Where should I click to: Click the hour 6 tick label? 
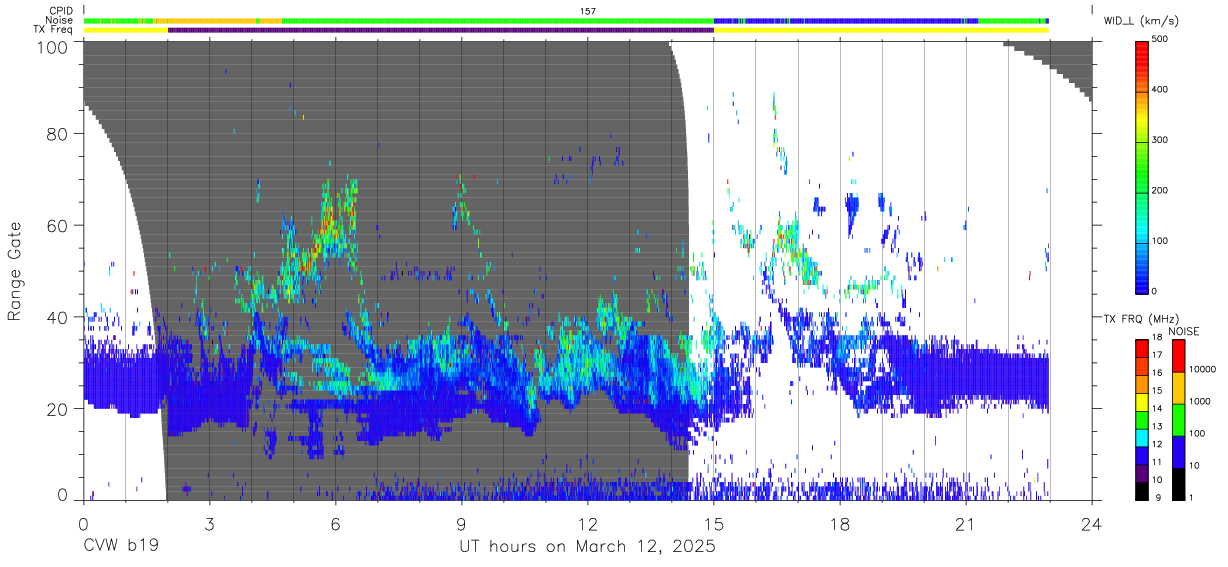pos(335,522)
